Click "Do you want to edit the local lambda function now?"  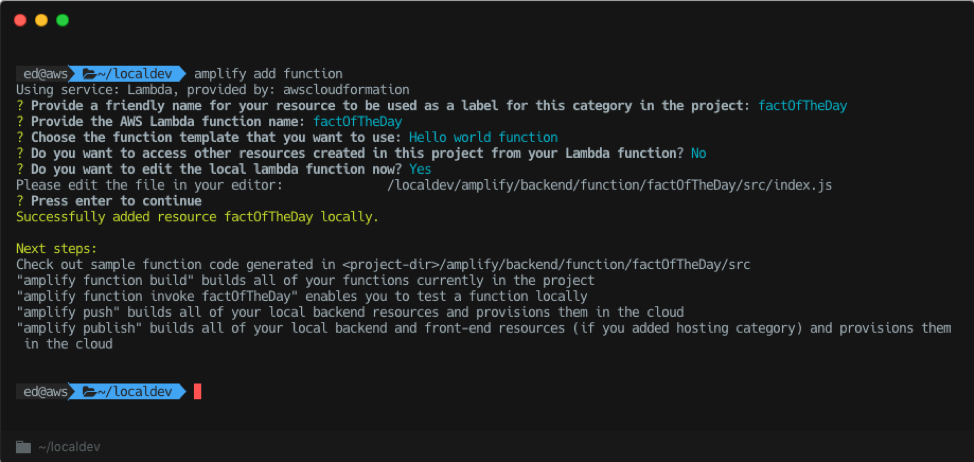216,169
